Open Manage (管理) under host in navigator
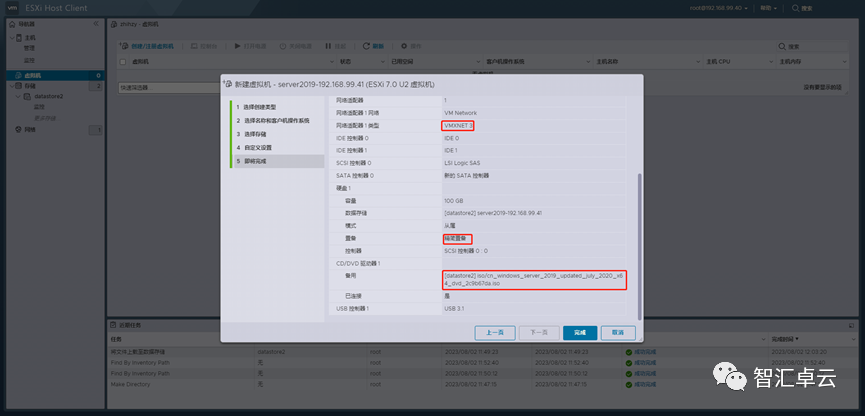 [x=29, y=49]
